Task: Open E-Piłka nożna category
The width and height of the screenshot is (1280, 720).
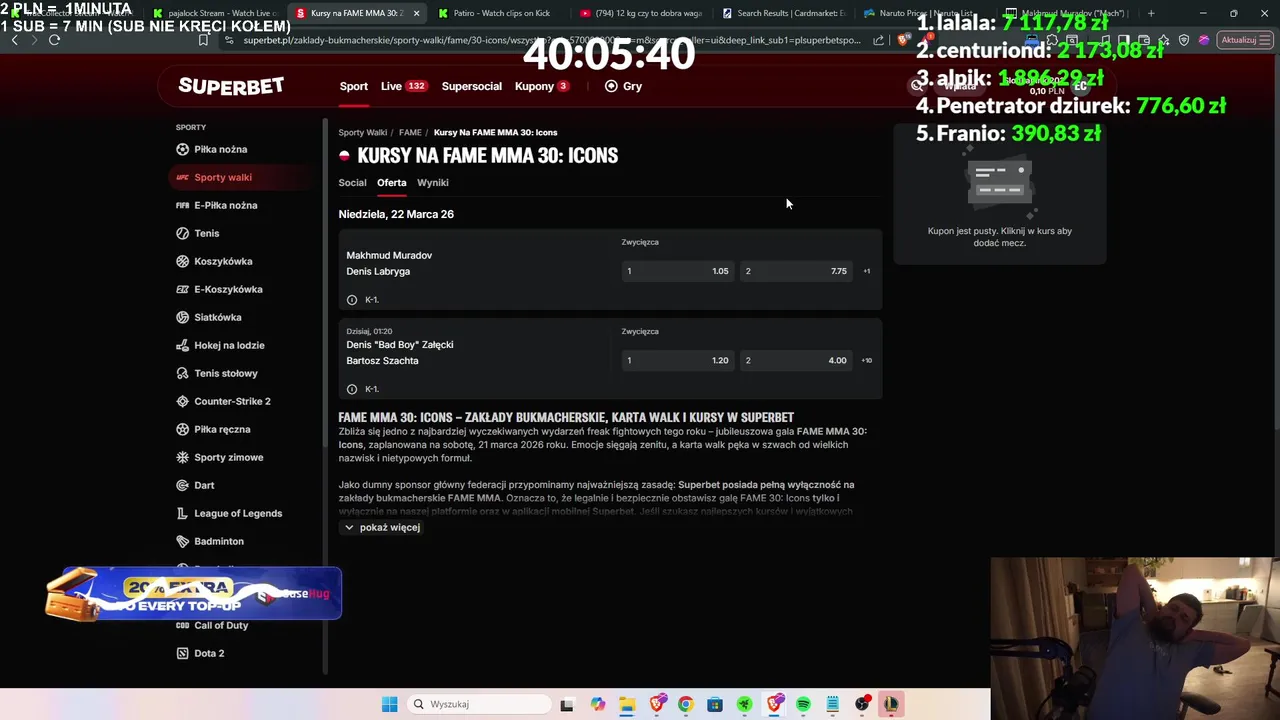Action: [x=216, y=205]
